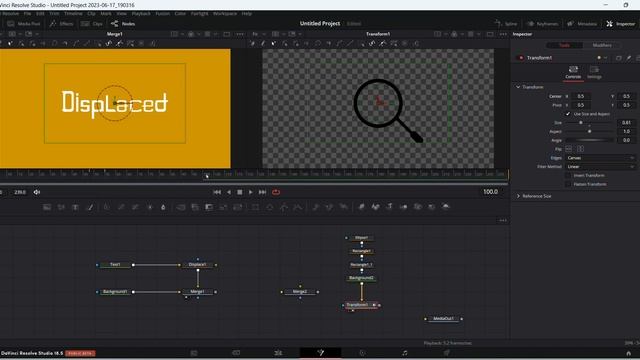This screenshot has width=640, height=360.
Task: Adjust the Aspect slider
Action: [x=589, y=131]
